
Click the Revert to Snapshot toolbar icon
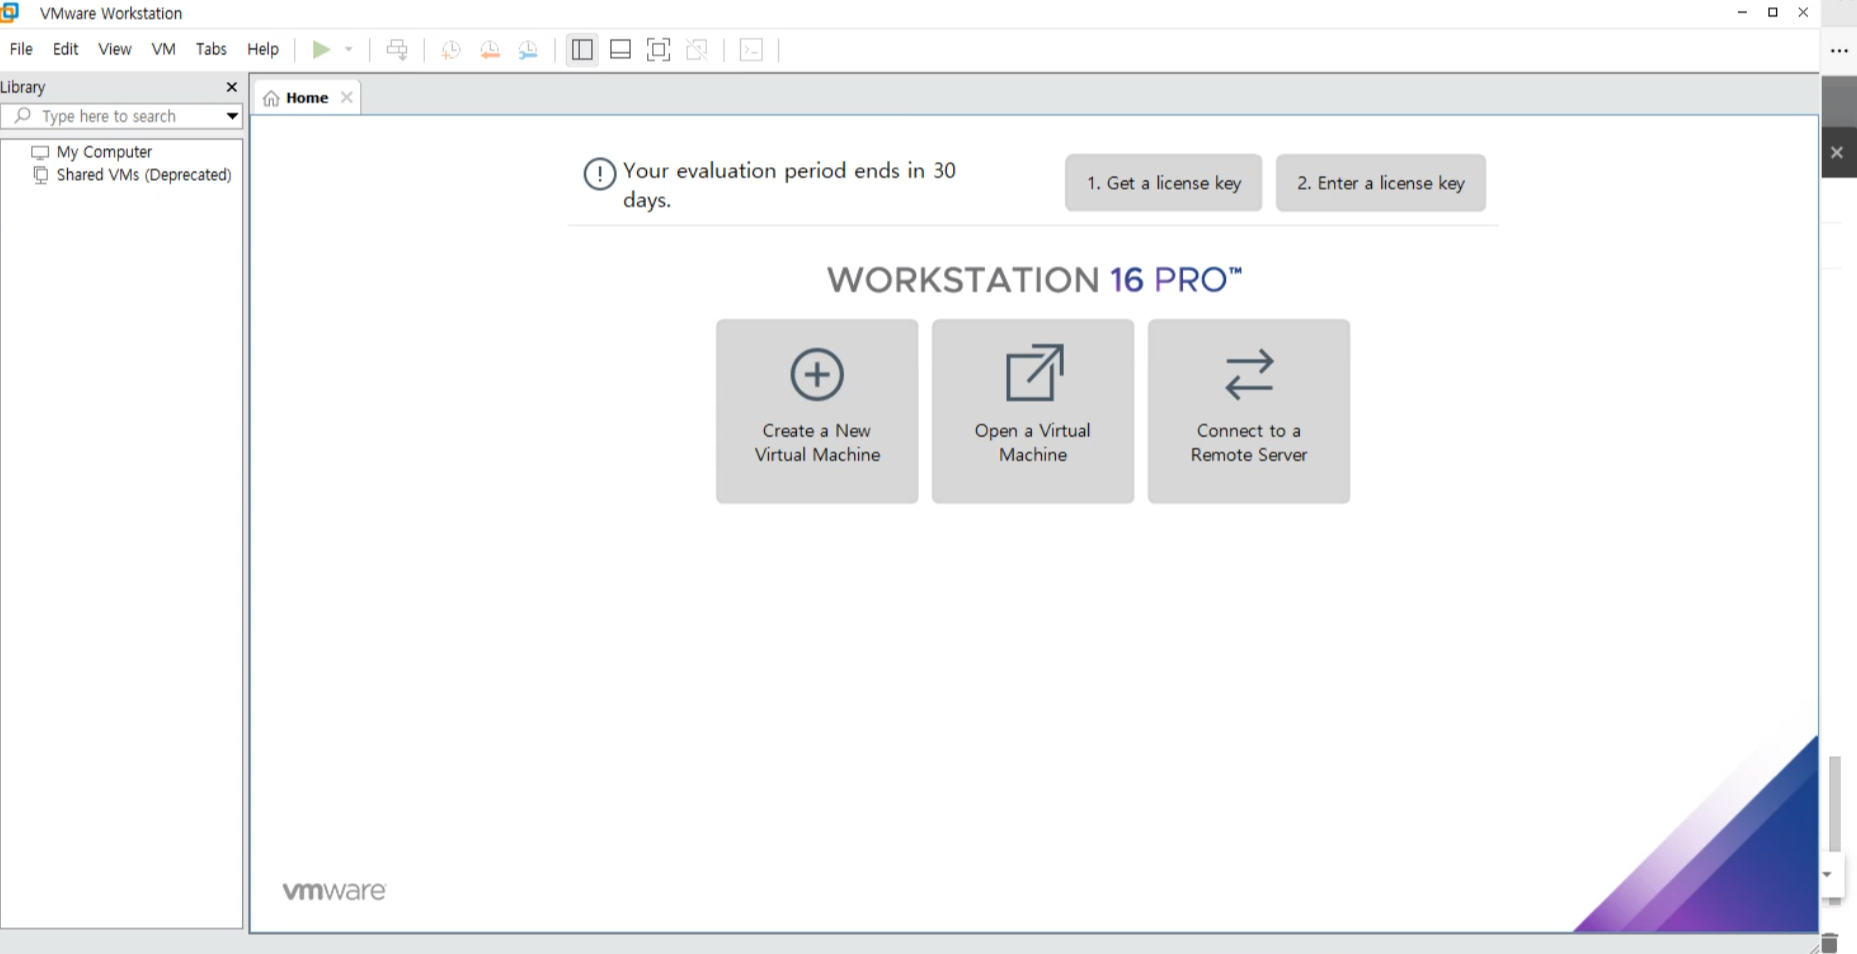click(x=490, y=50)
